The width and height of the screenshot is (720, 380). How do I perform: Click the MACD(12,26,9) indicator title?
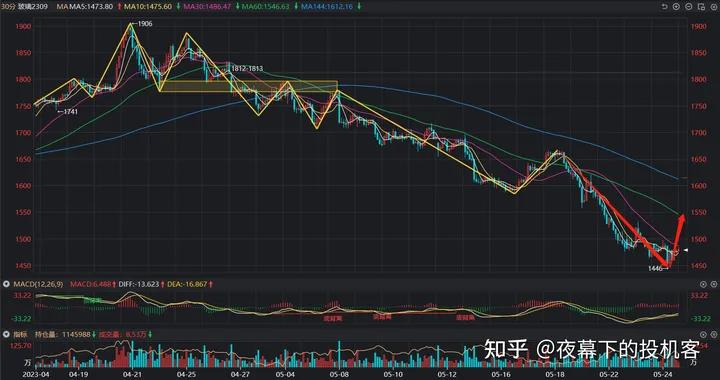coord(39,285)
